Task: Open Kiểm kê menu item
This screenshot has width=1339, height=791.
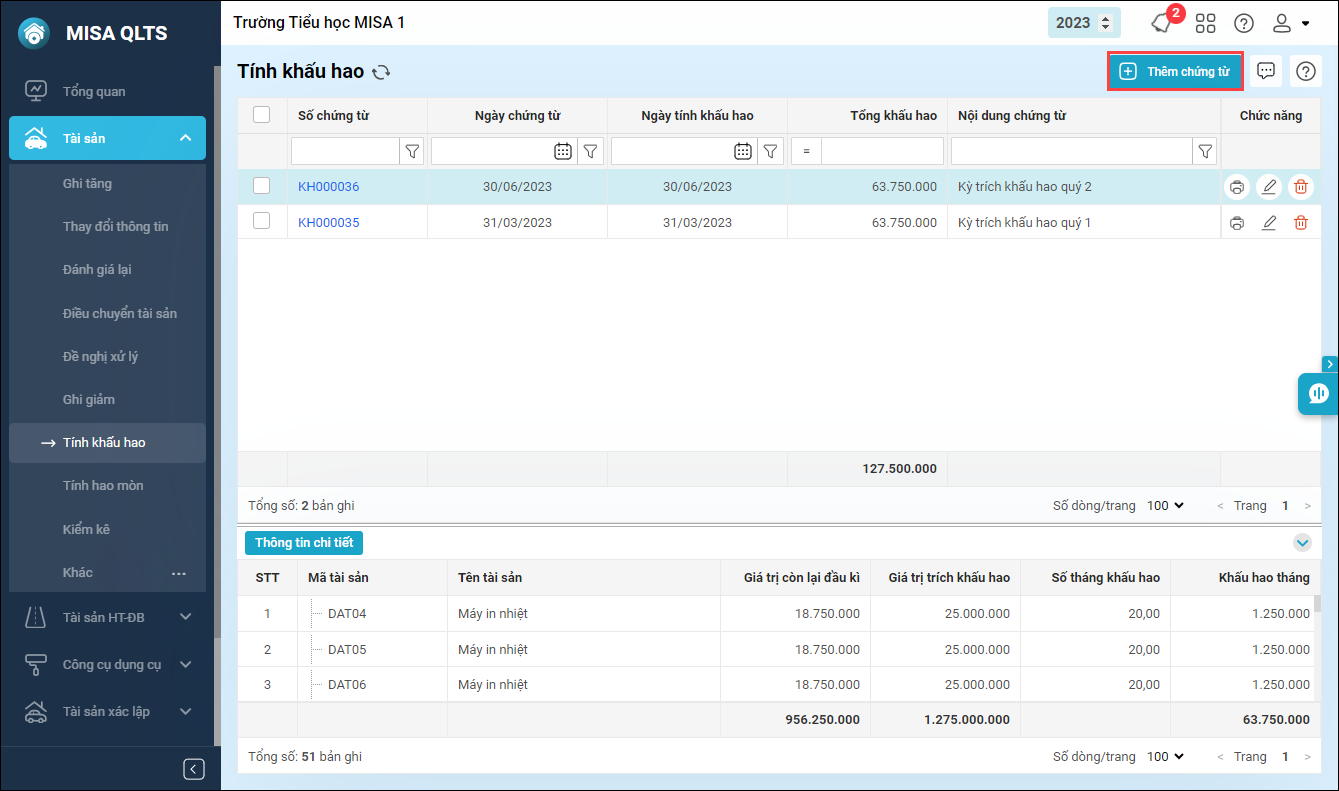Action: (86, 529)
